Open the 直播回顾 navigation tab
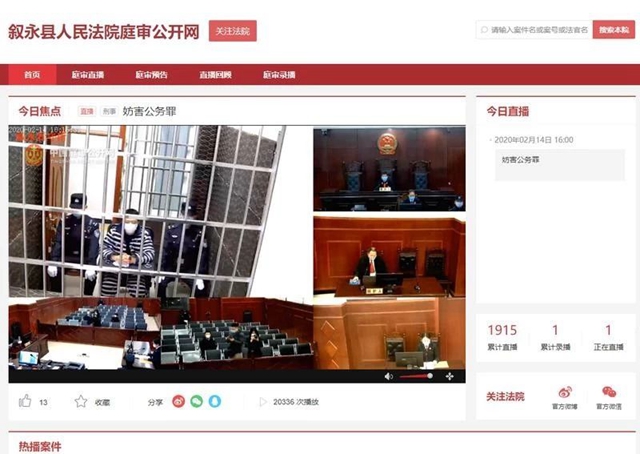 point(216,75)
